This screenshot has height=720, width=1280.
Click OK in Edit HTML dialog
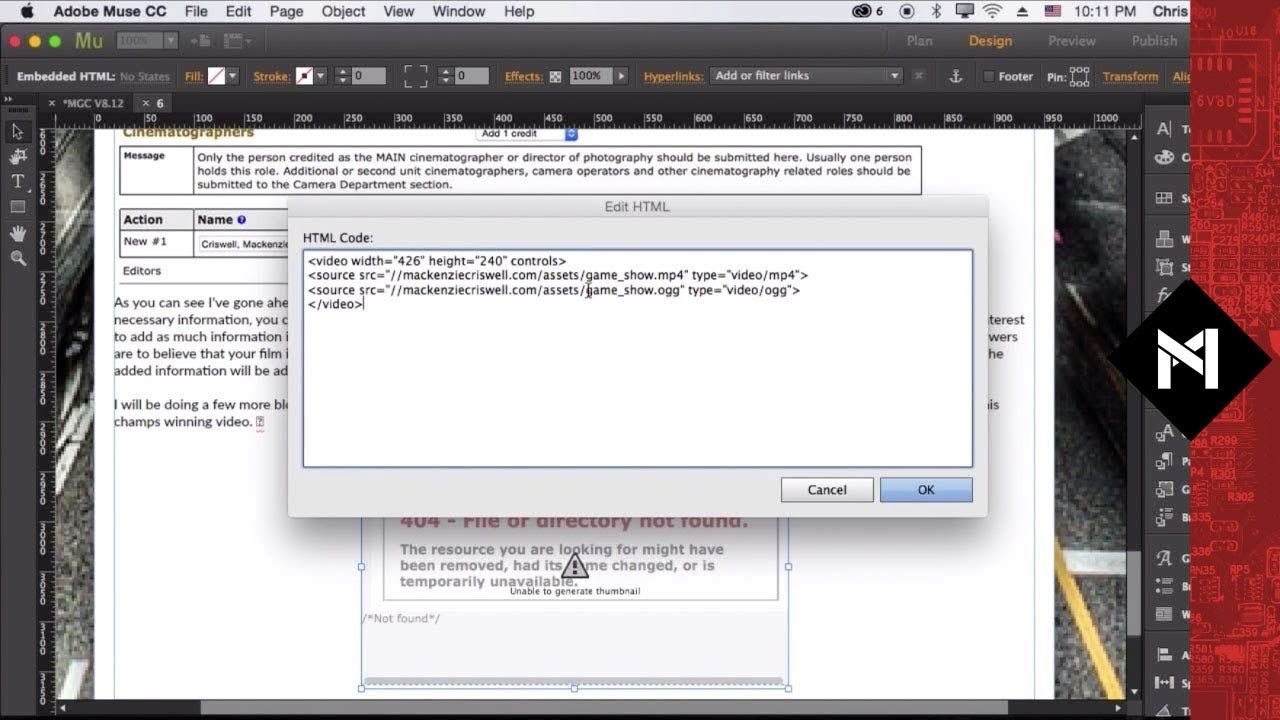925,490
